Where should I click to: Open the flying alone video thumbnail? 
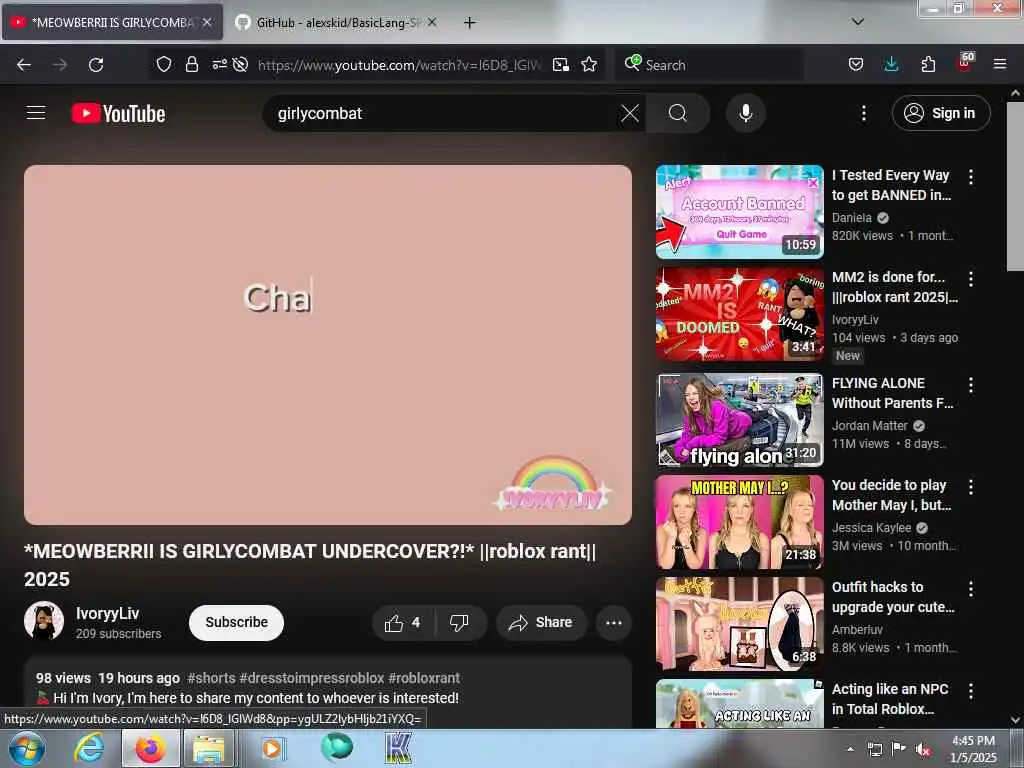click(x=739, y=420)
